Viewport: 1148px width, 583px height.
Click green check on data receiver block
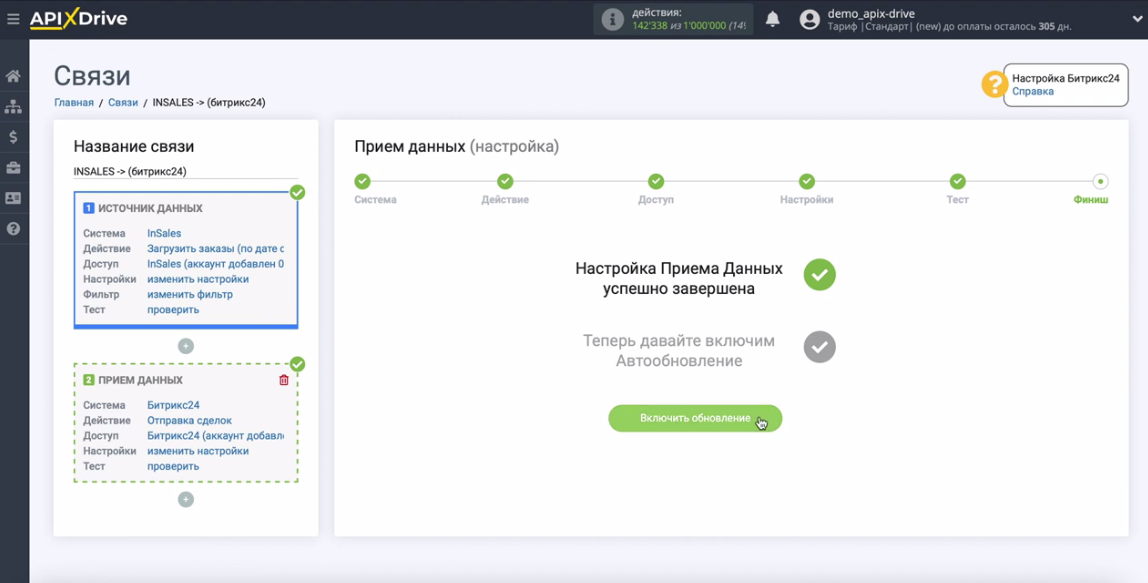point(297,364)
